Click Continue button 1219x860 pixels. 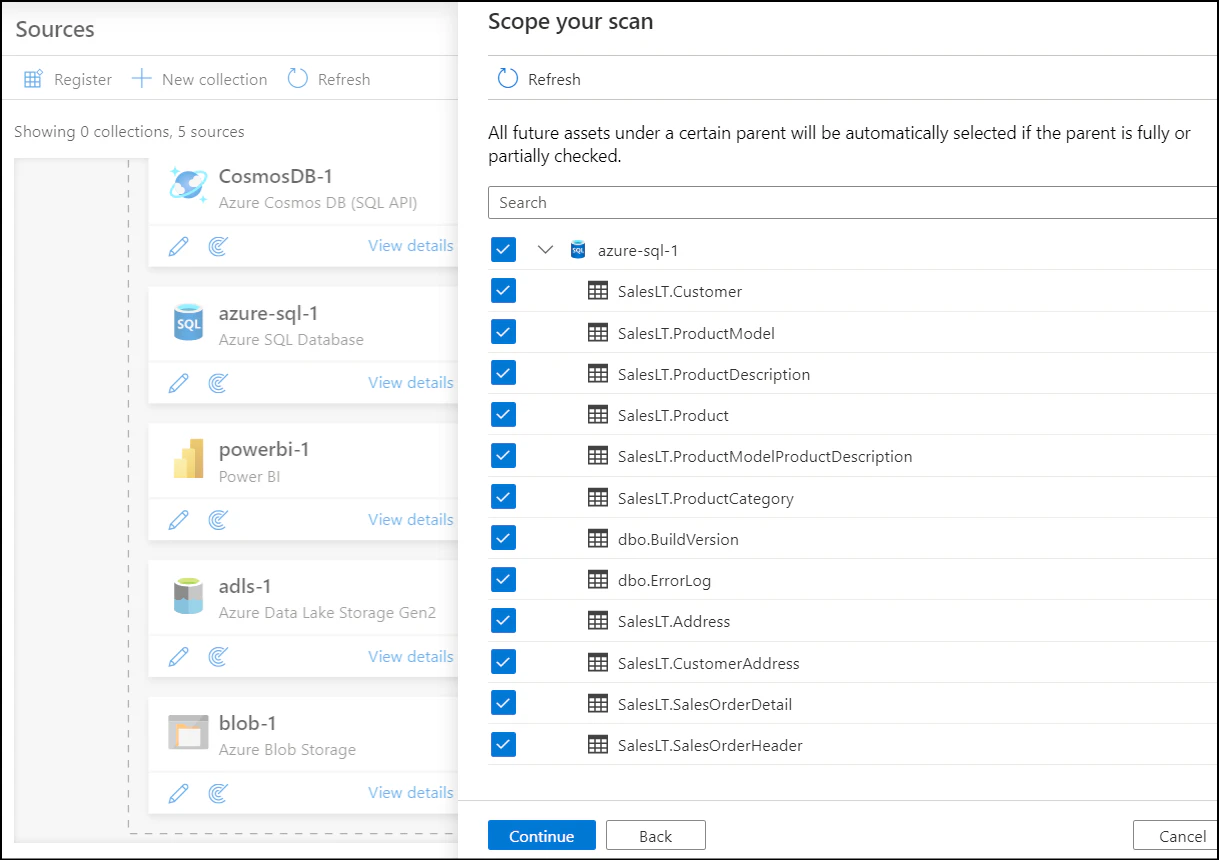[x=542, y=836]
